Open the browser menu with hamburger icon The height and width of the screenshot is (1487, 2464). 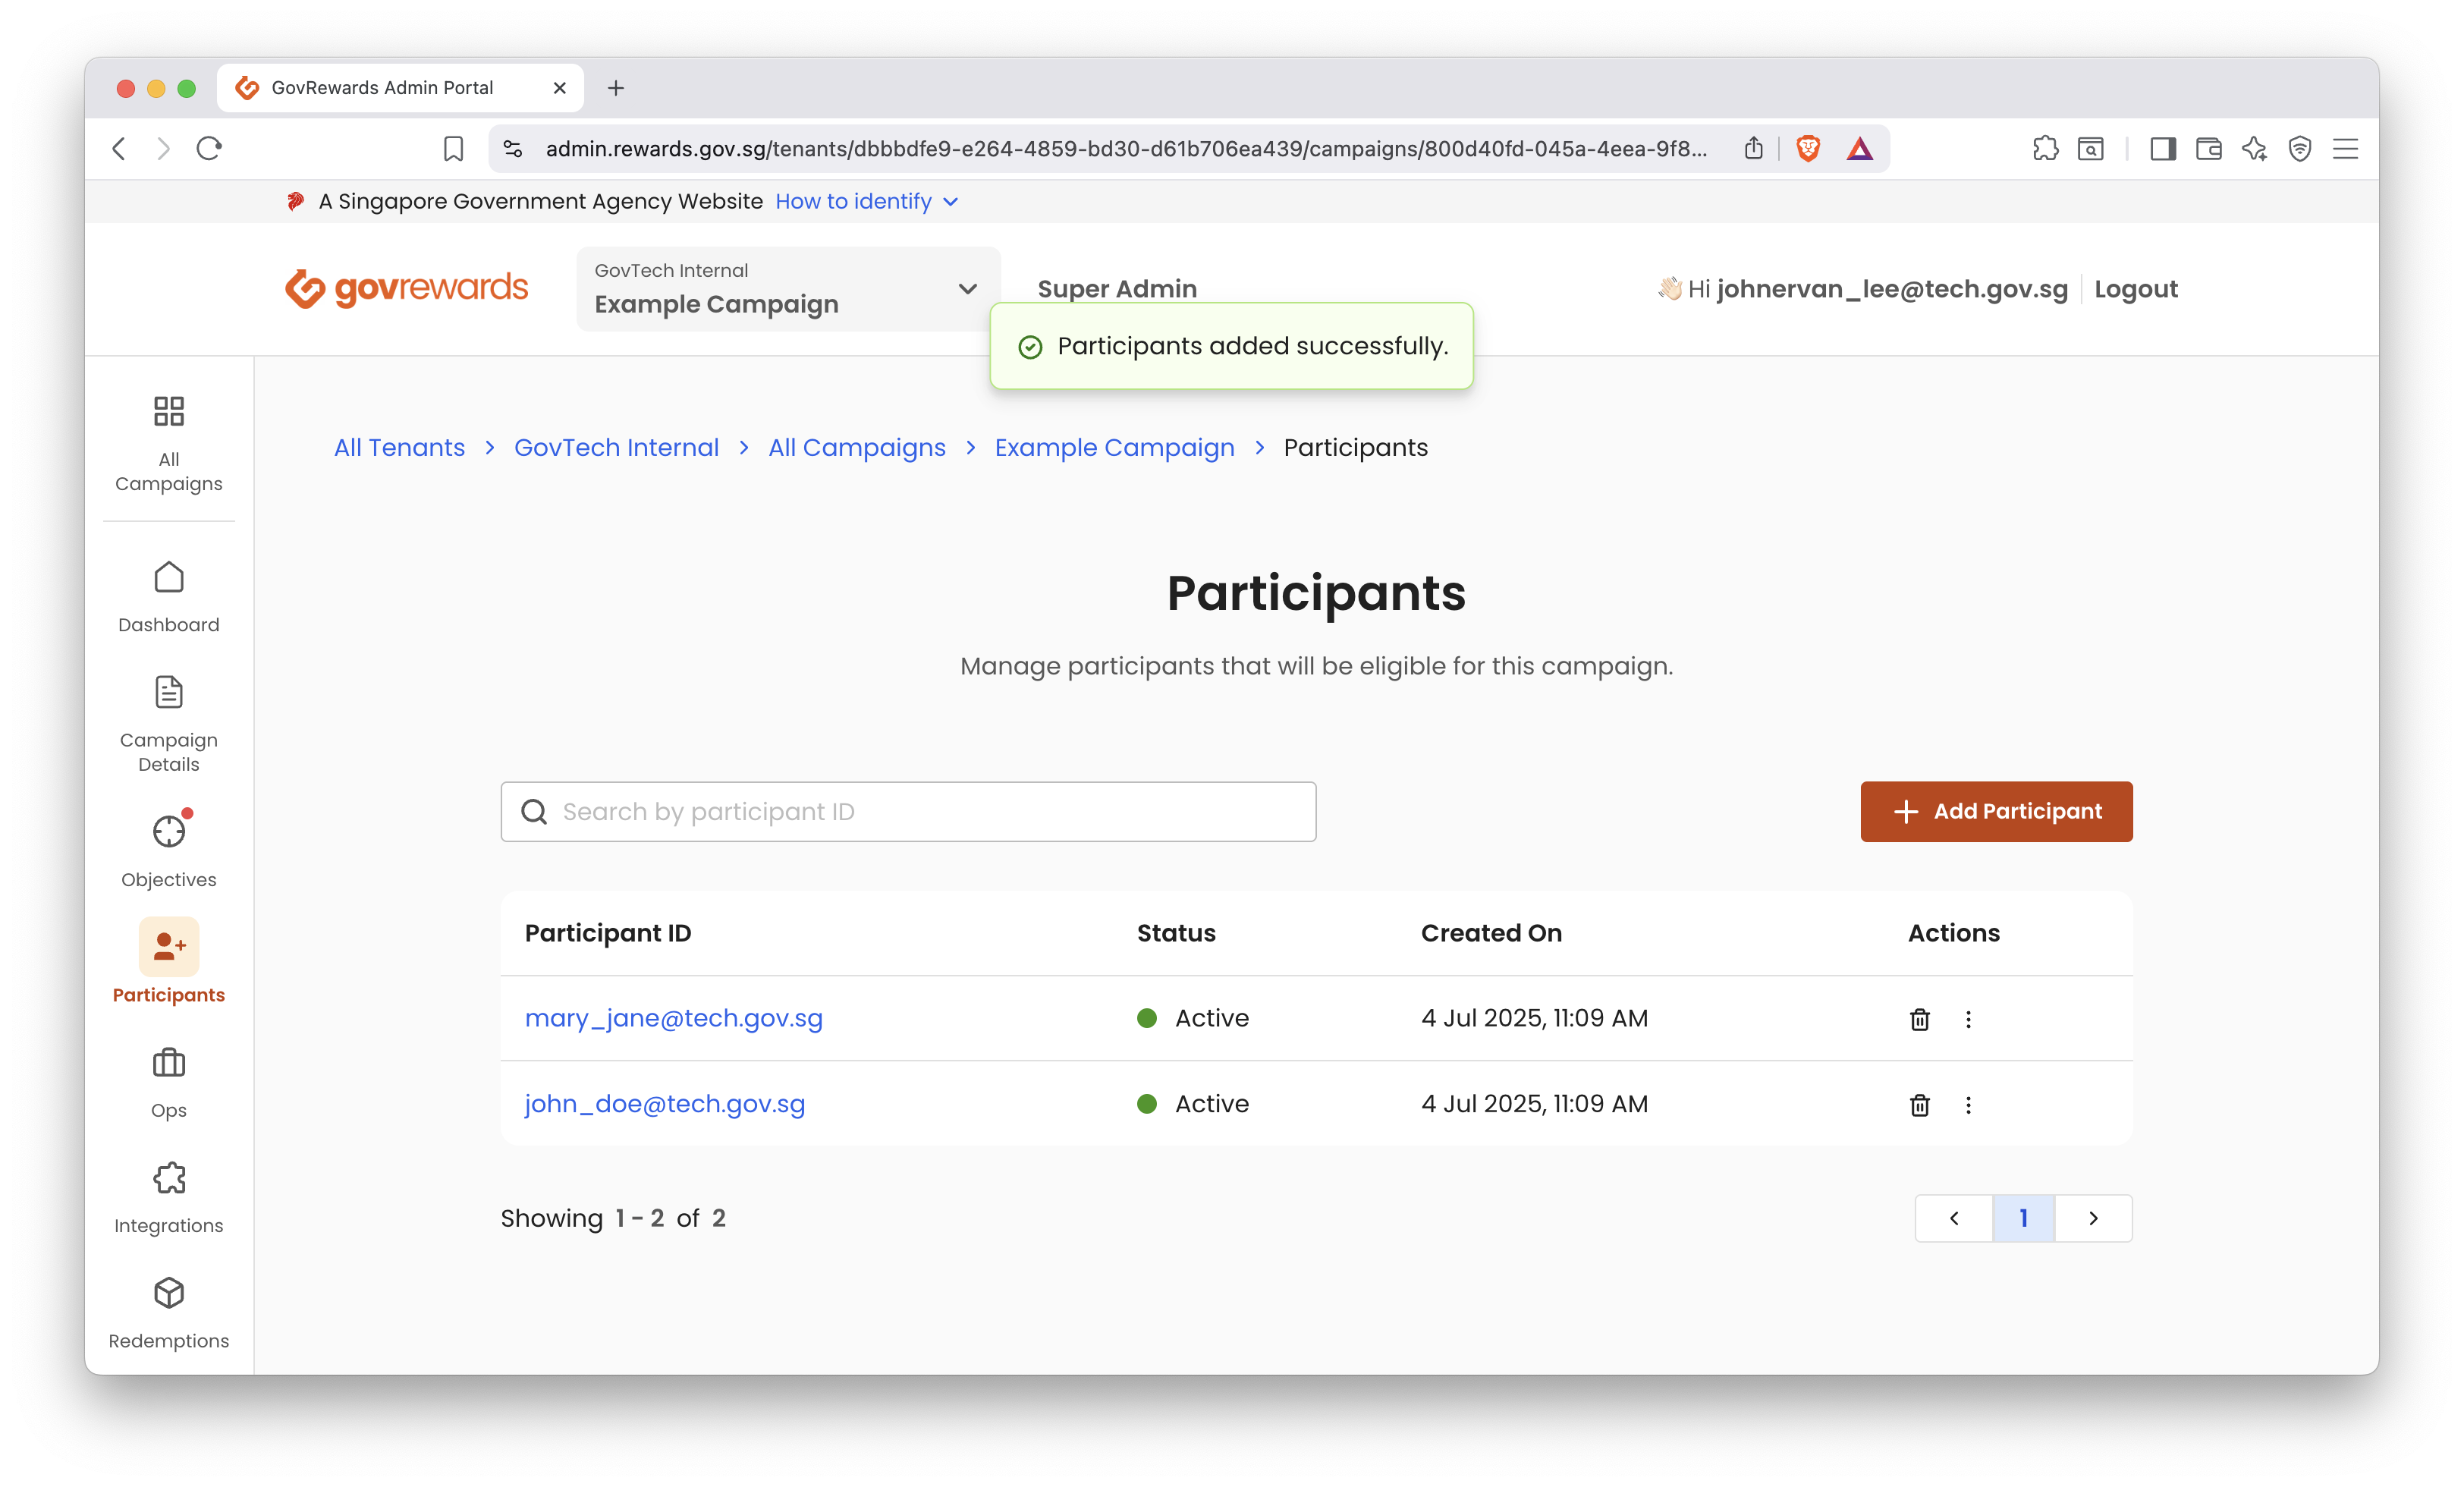pyautogui.click(x=2346, y=148)
